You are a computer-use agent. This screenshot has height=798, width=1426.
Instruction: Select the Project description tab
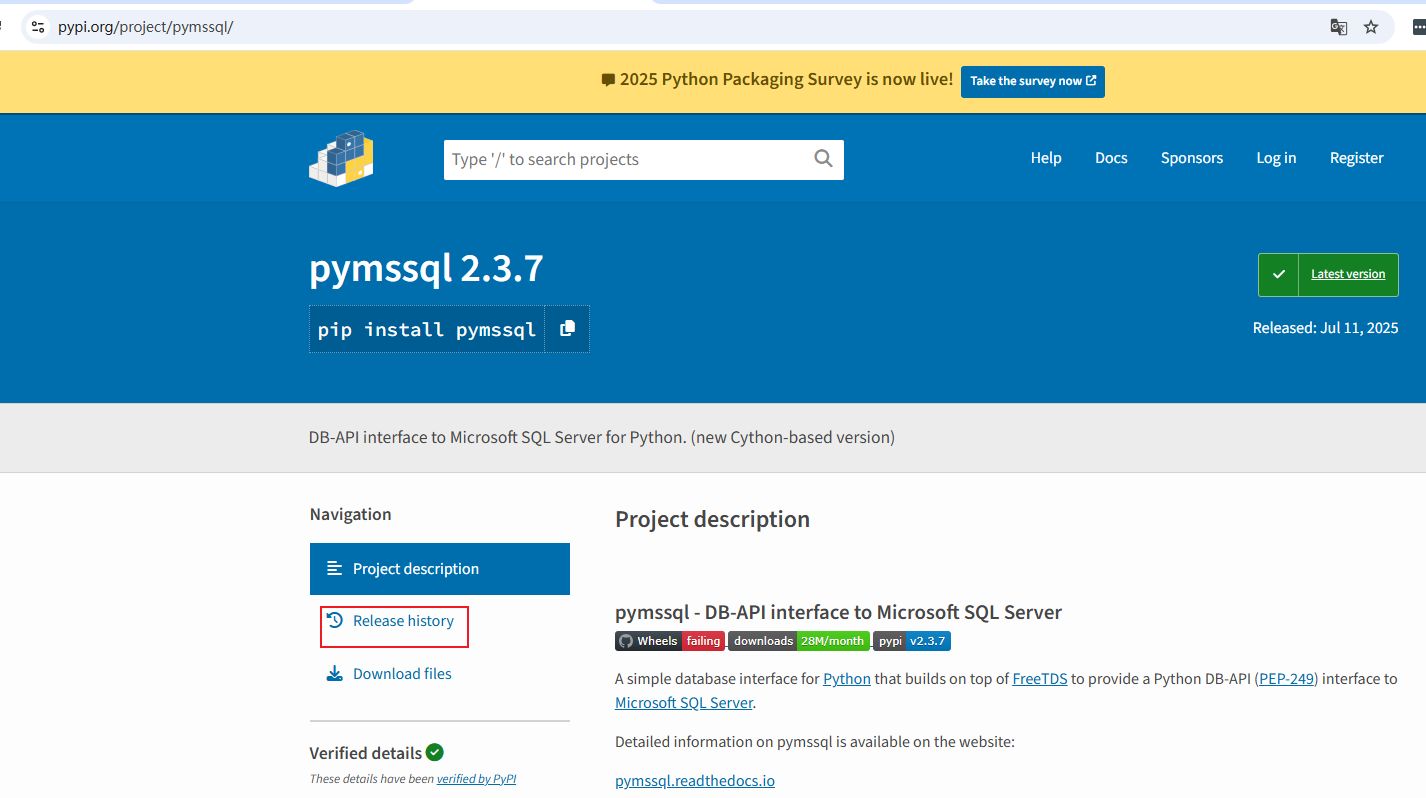pyautogui.click(x=439, y=569)
